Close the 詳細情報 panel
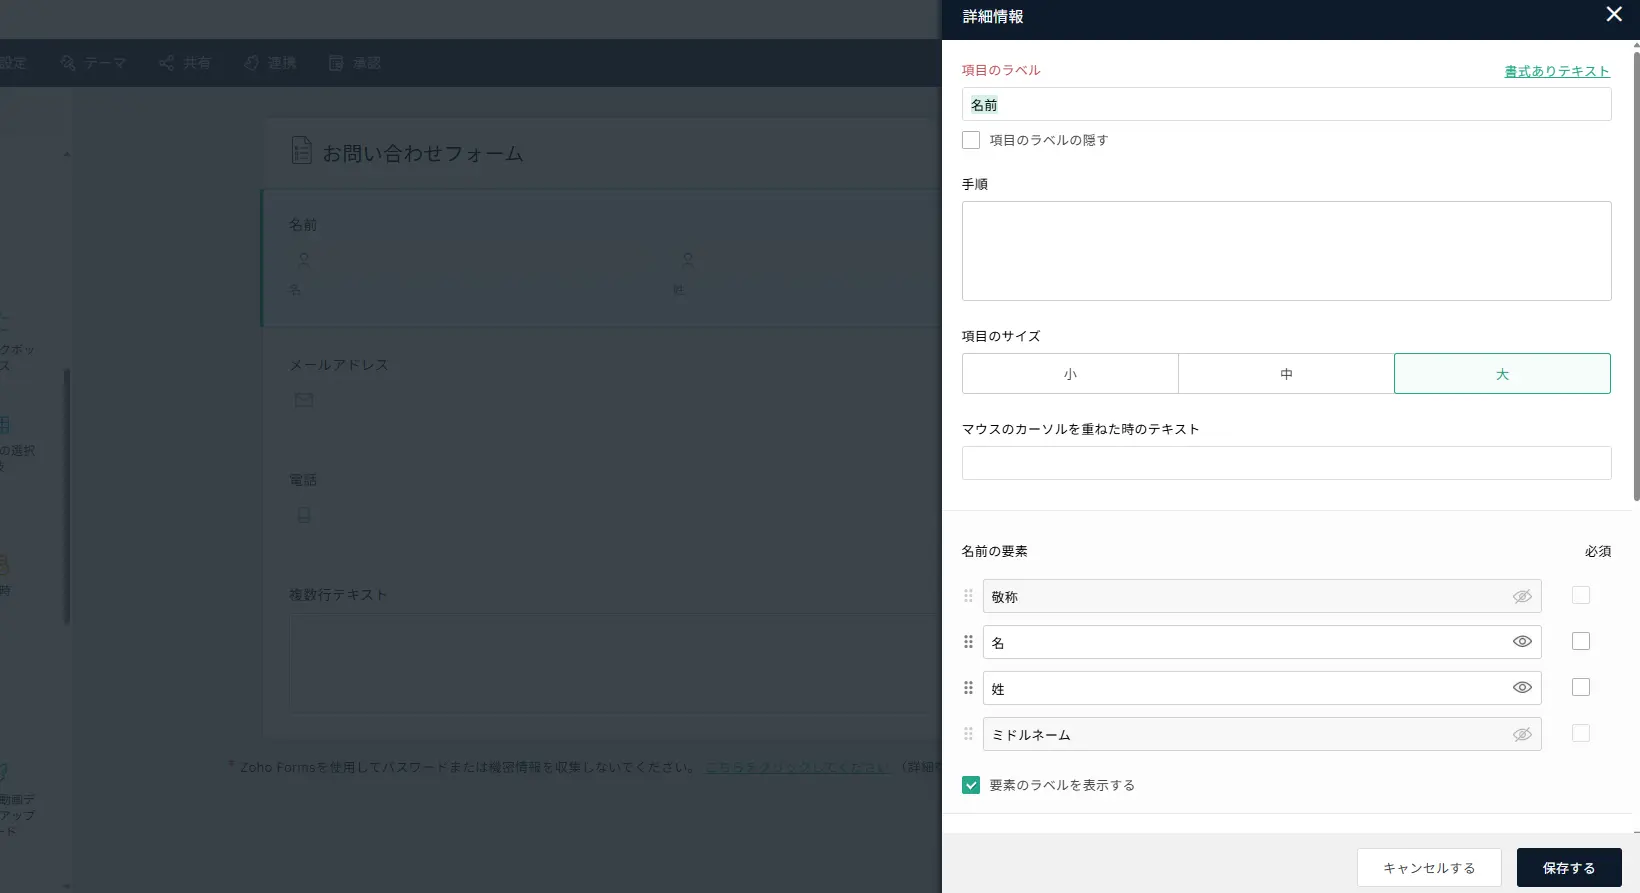 1614,14
